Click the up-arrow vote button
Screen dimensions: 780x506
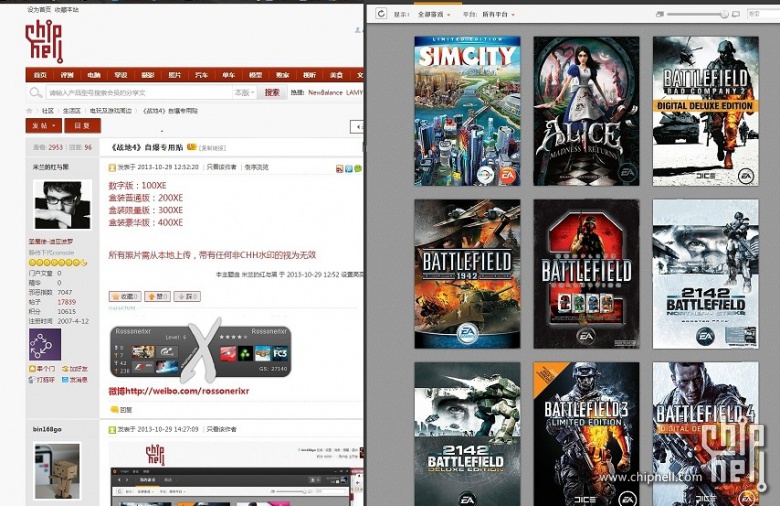coord(157,297)
